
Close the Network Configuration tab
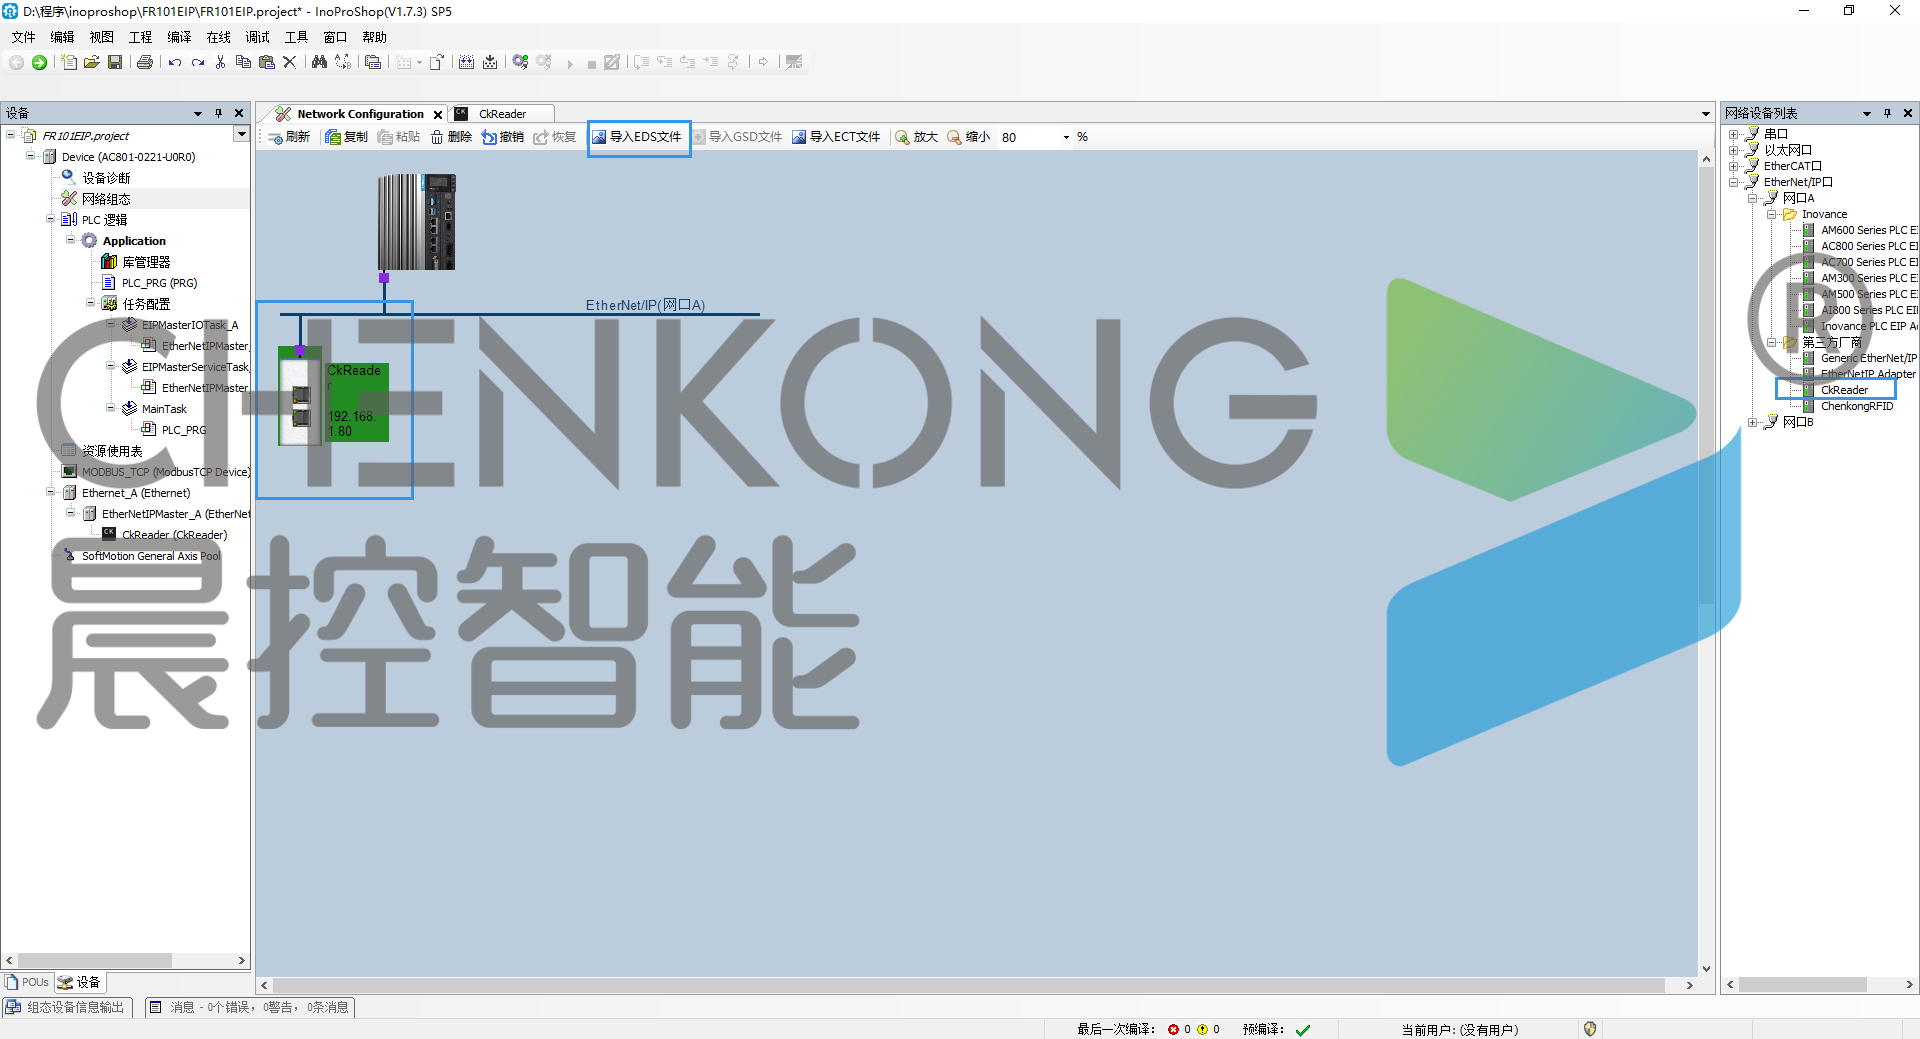[x=438, y=114]
